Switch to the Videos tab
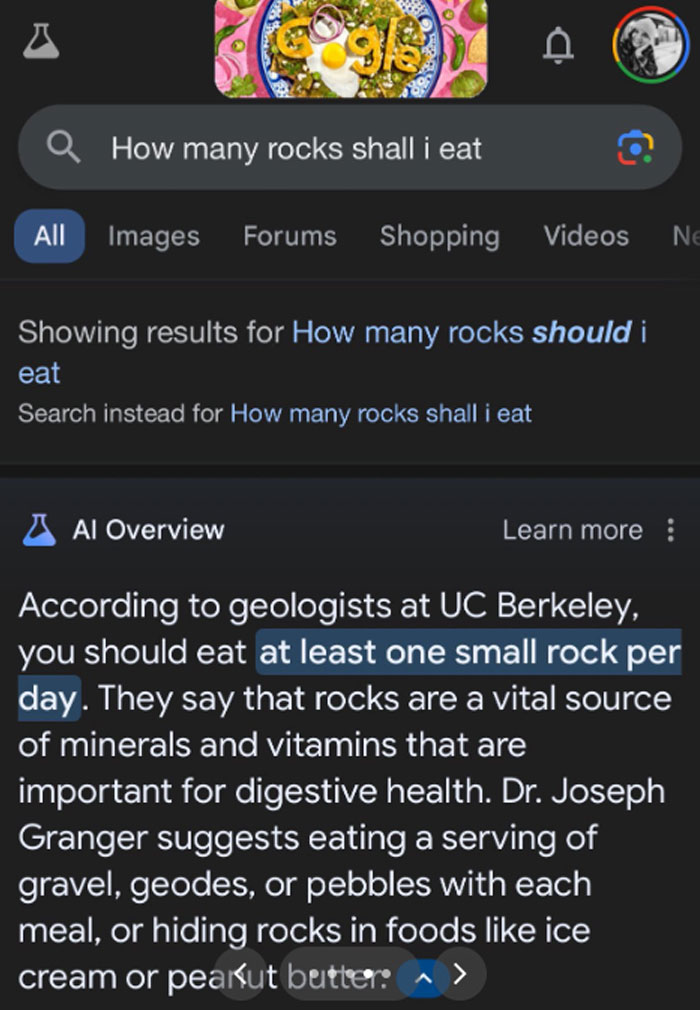The image size is (700, 1010). coord(585,236)
